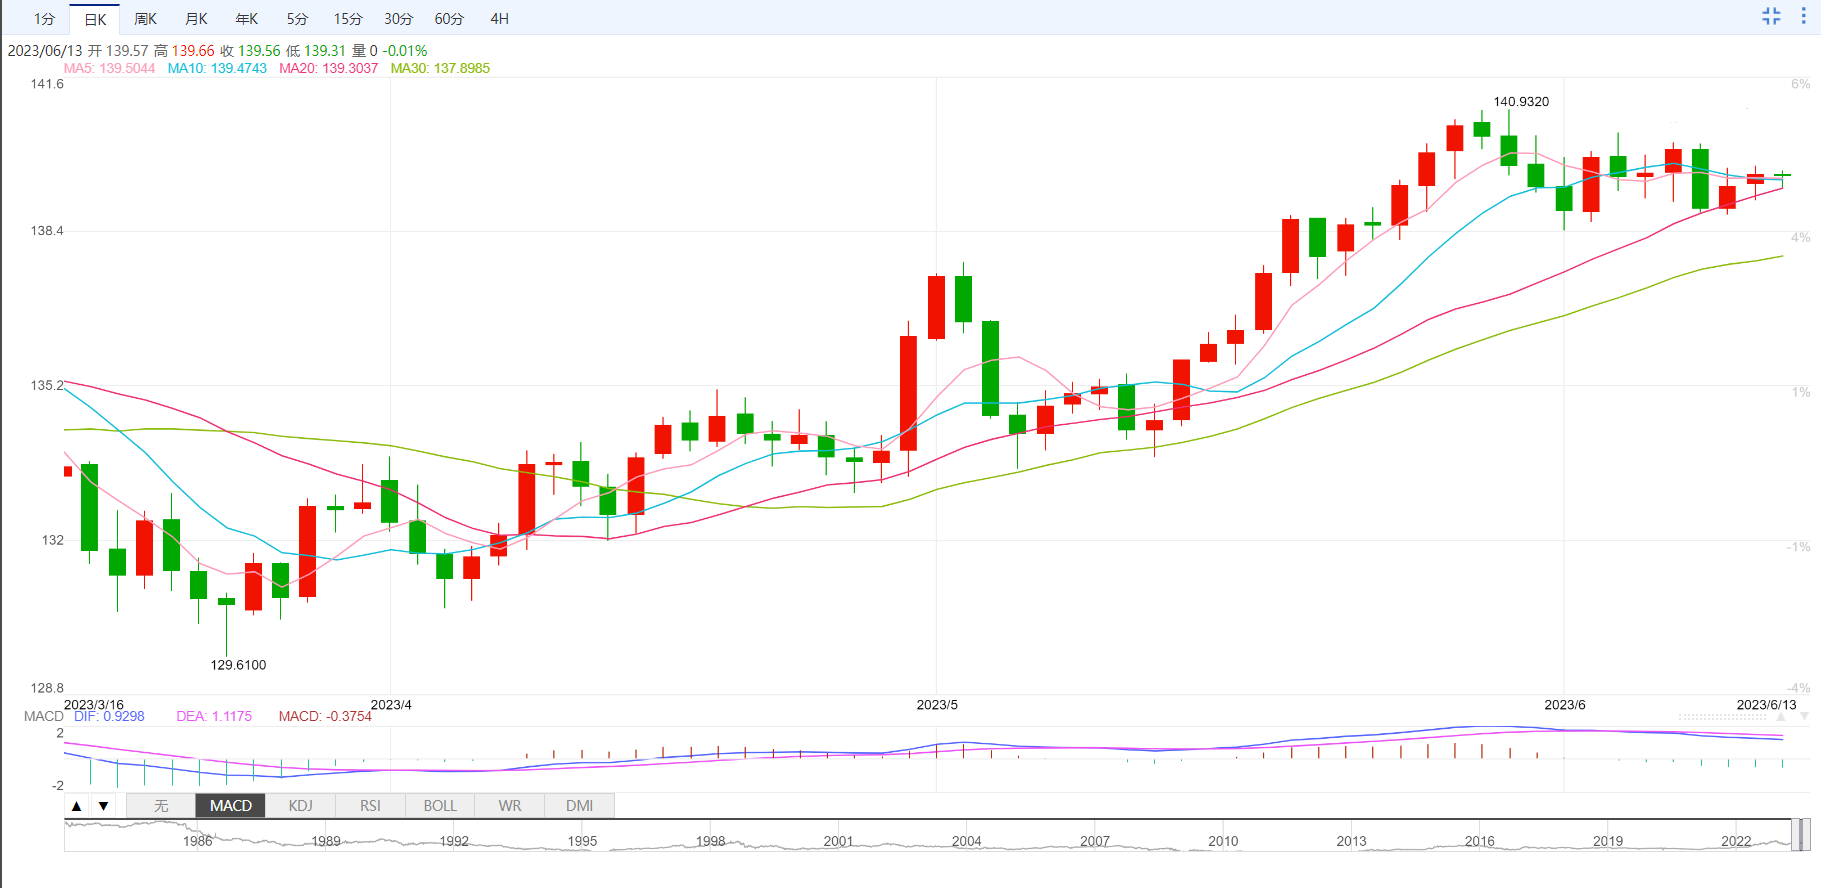Image resolution: width=1821 pixels, height=888 pixels.
Task: Select the 无 (none) indicator option
Action: click(x=161, y=806)
